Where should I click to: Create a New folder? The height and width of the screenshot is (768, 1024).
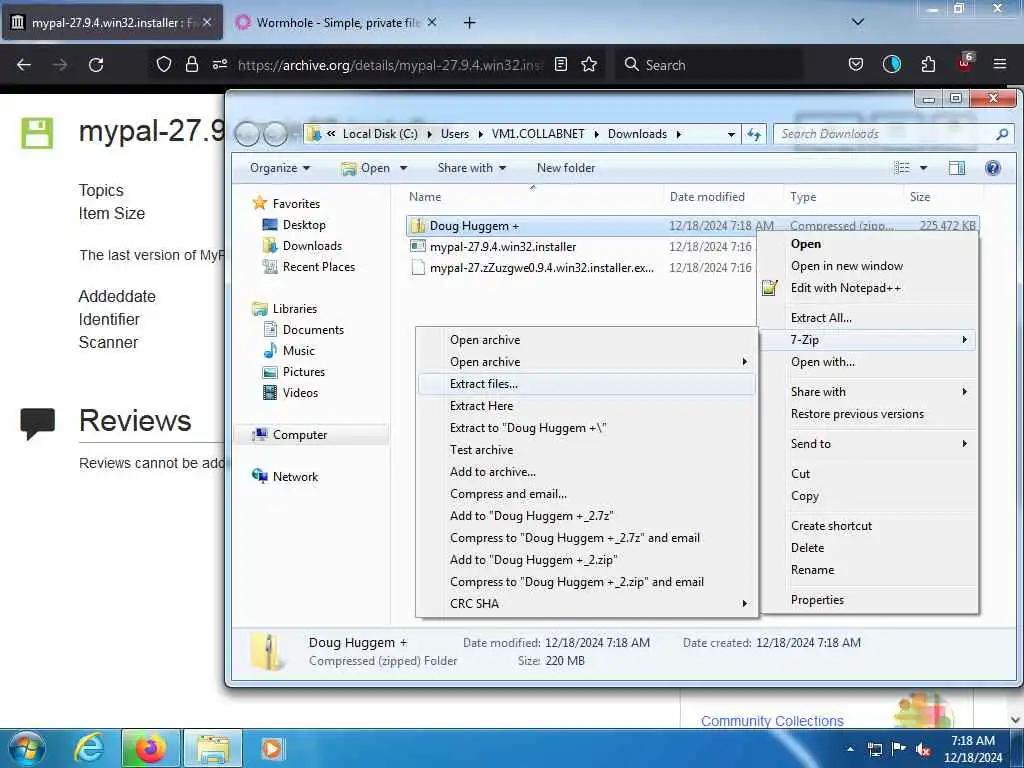(566, 168)
